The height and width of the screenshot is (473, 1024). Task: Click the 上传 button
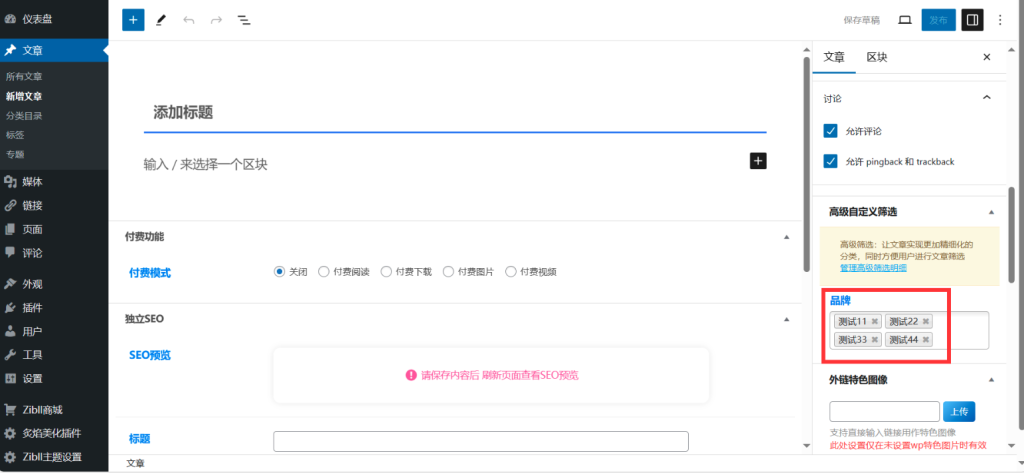tap(959, 412)
